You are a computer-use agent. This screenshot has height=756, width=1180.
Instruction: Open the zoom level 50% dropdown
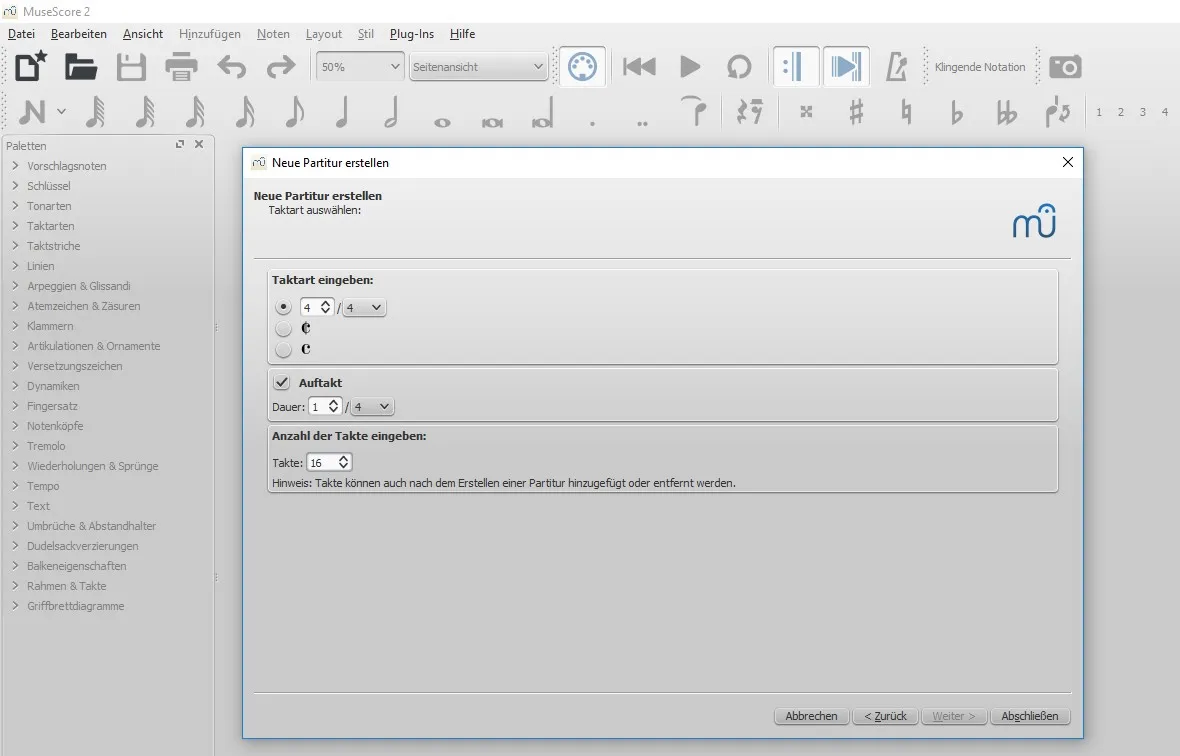click(x=359, y=67)
